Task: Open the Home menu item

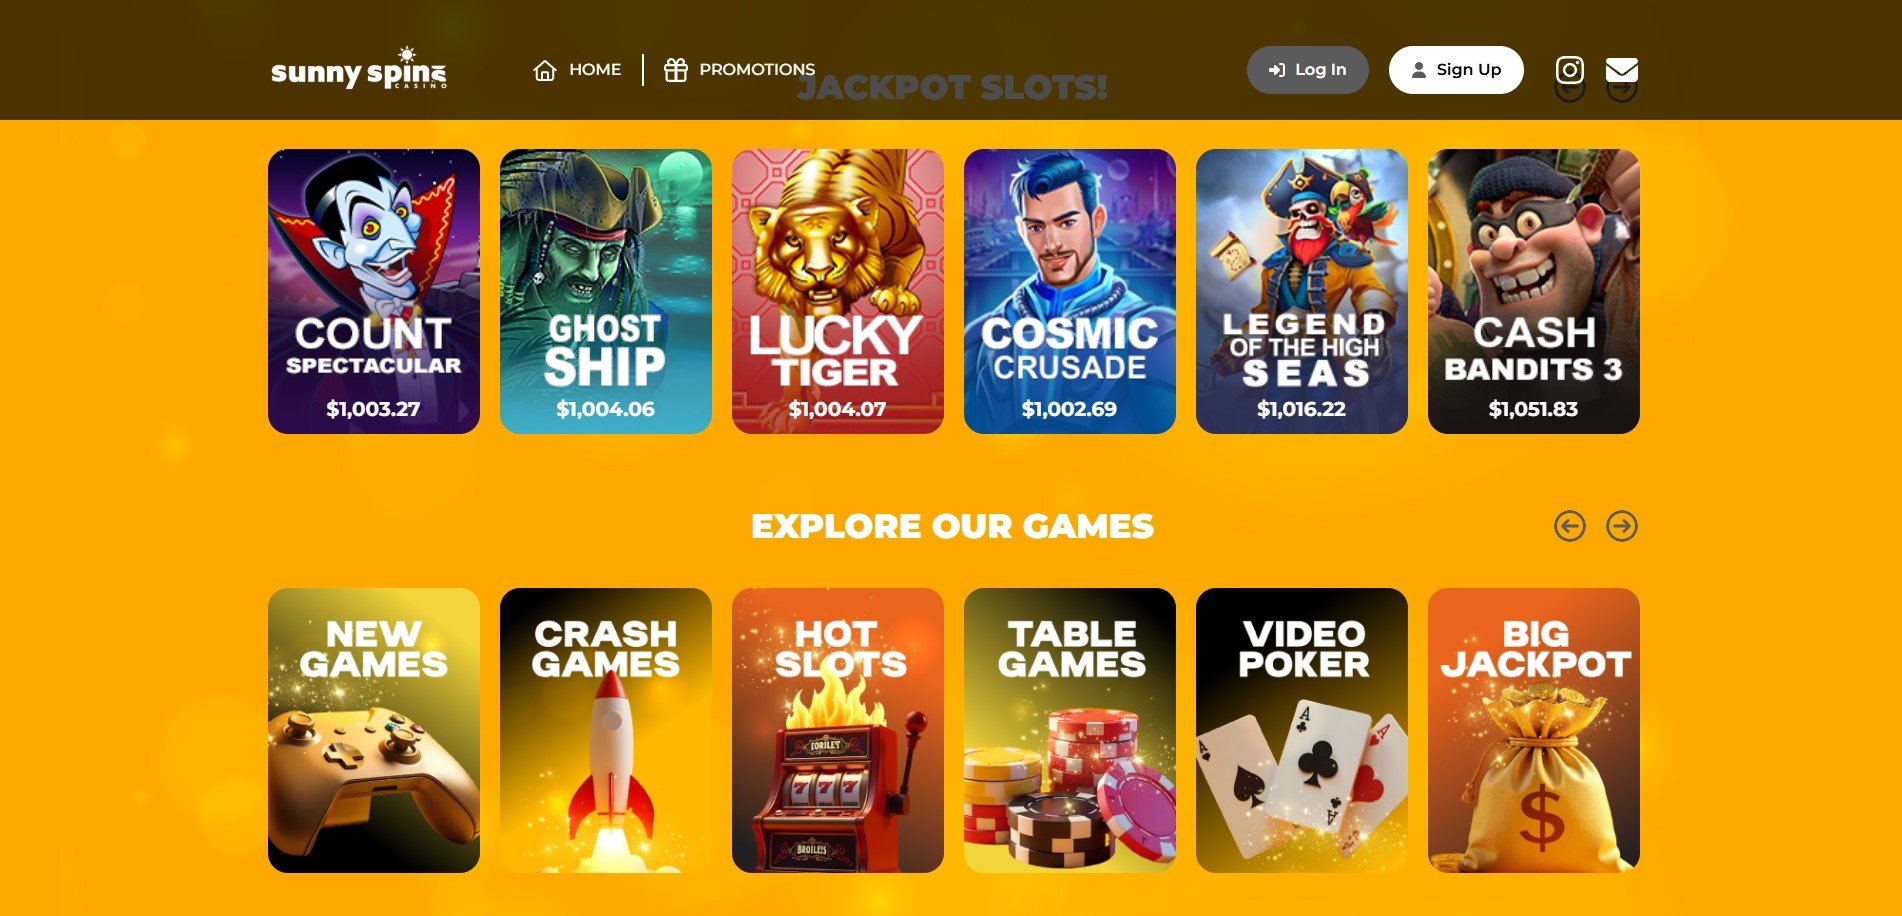Action: 577,70
